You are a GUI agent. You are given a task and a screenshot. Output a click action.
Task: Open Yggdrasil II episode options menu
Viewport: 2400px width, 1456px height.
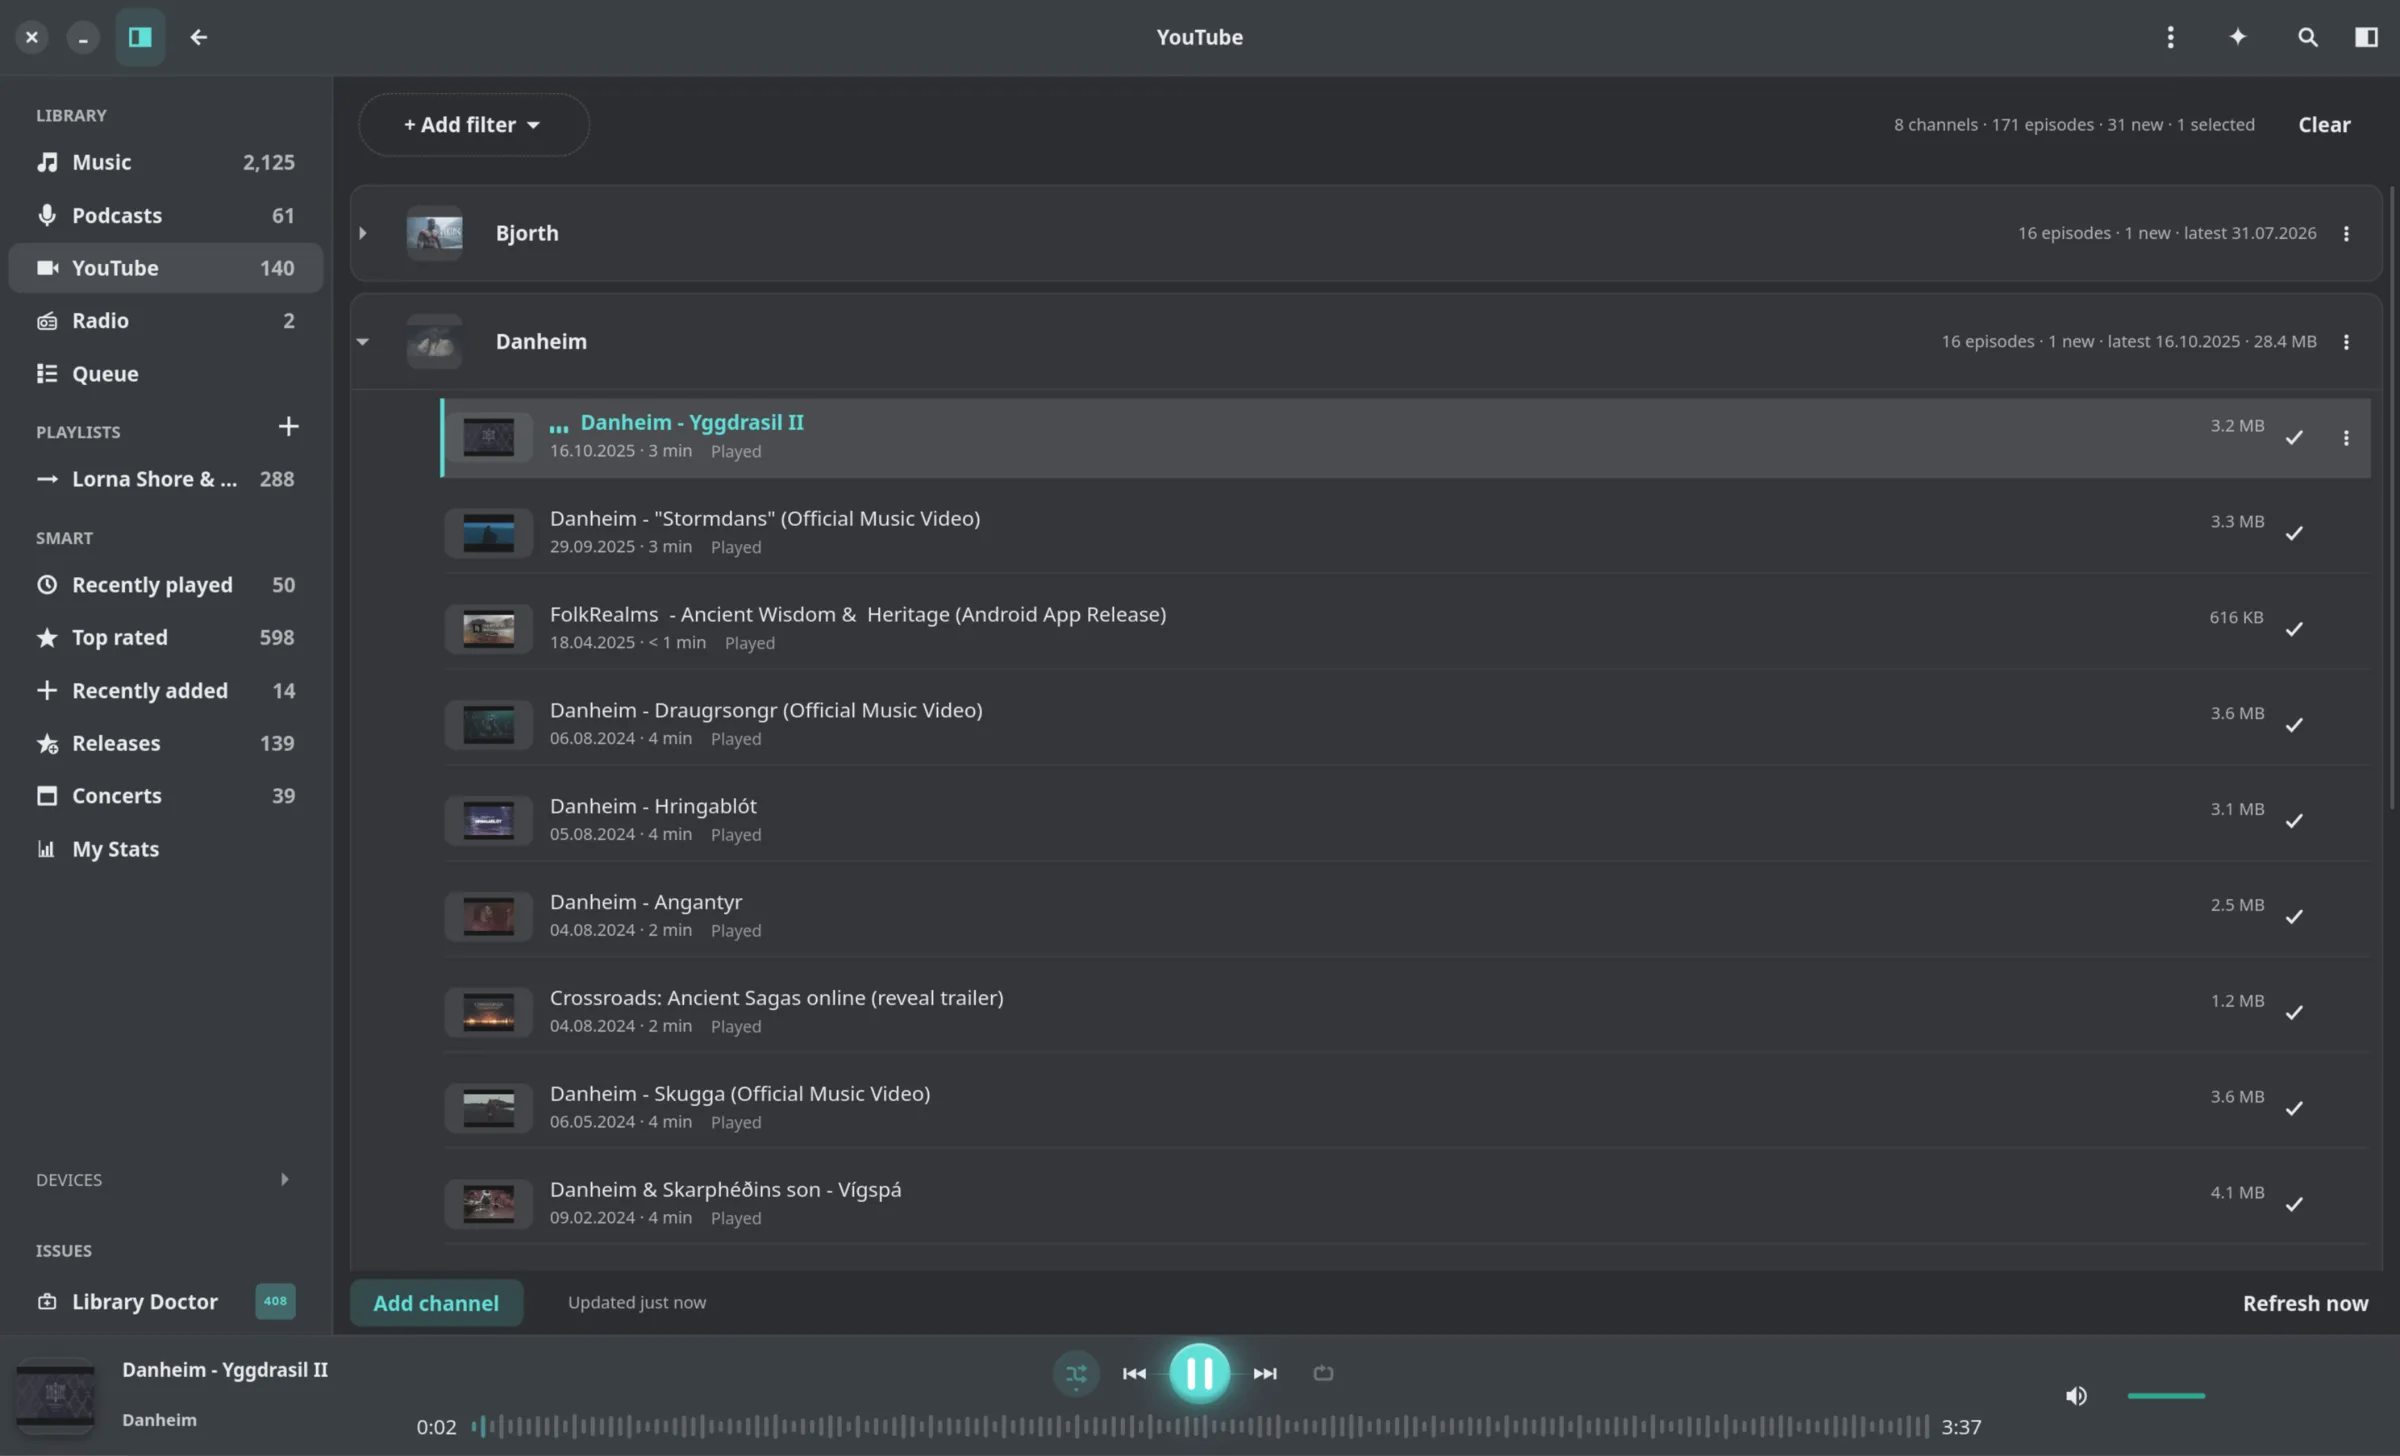coord(2346,438)
